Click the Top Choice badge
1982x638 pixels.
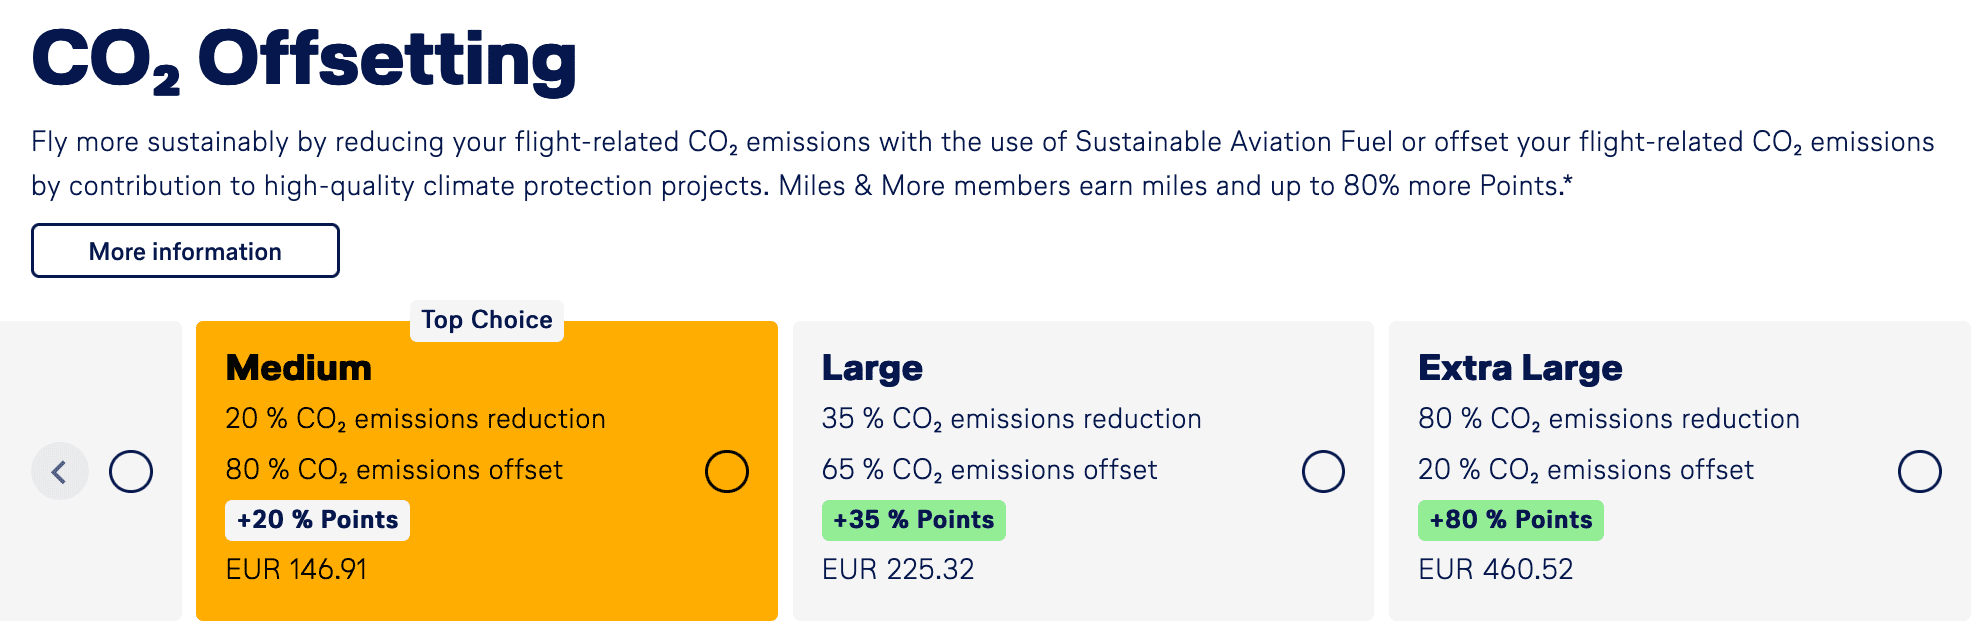click(487, 320)
